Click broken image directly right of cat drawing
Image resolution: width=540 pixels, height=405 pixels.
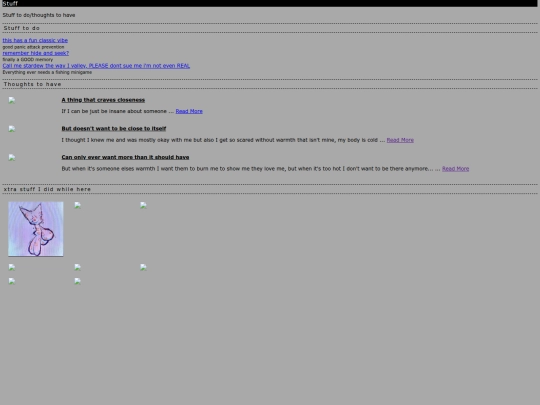tap(77, 205)
